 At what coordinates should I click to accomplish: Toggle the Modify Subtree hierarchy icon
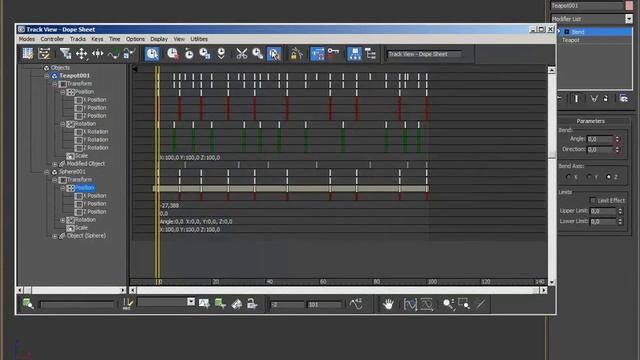[354, 53]
